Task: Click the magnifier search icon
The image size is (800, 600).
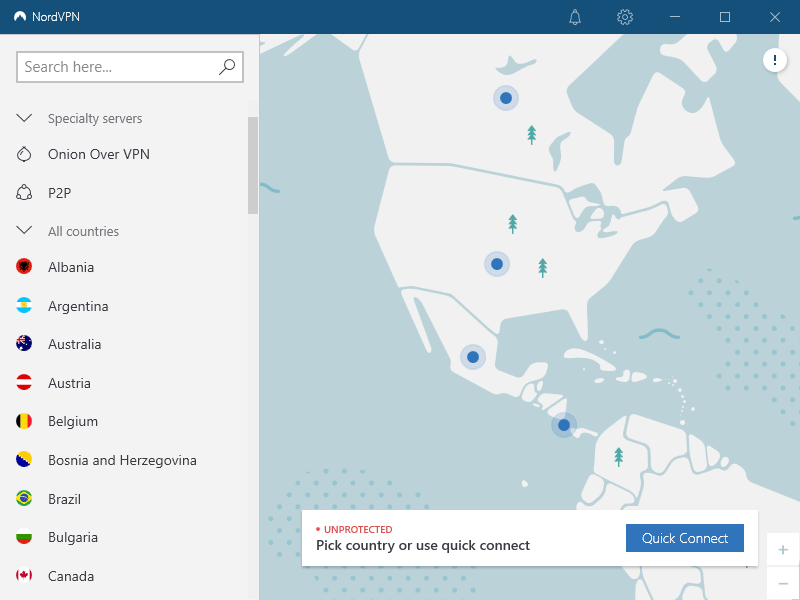Action: pos(227,66)
